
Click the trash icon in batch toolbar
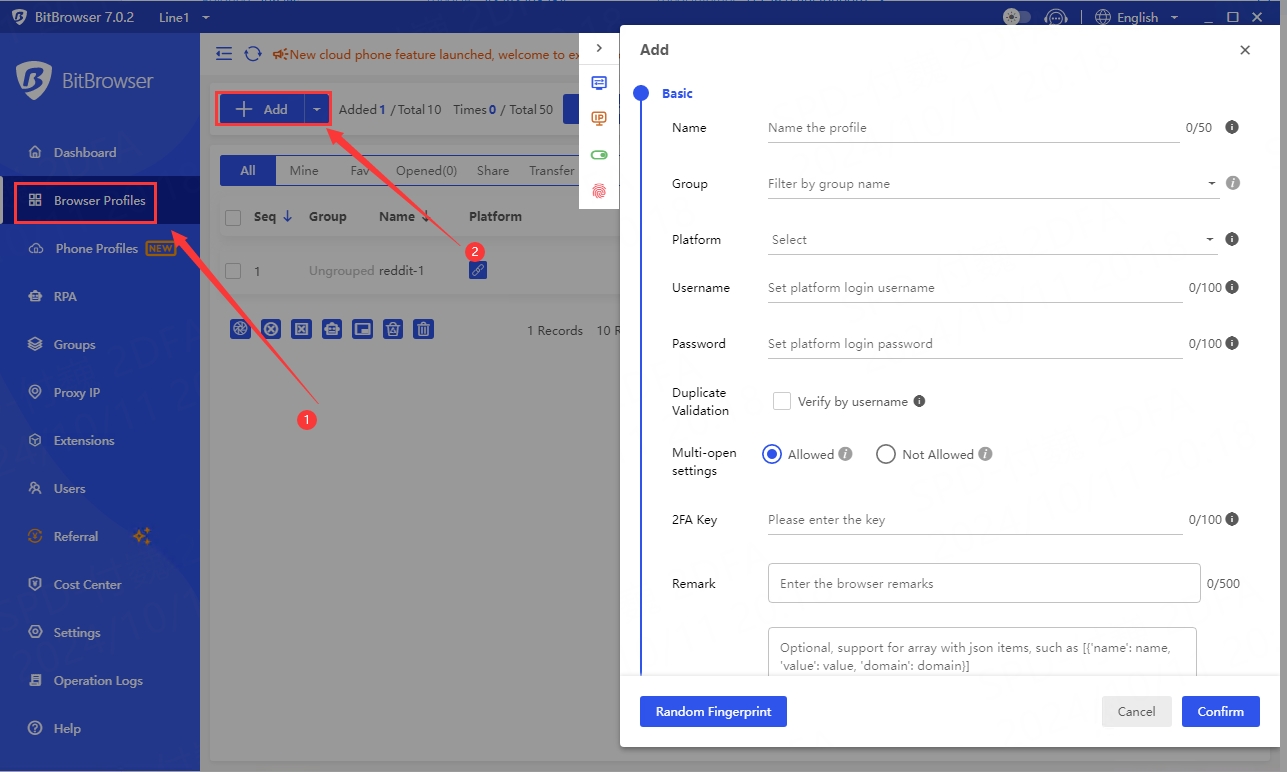click(x=424, y=329)
